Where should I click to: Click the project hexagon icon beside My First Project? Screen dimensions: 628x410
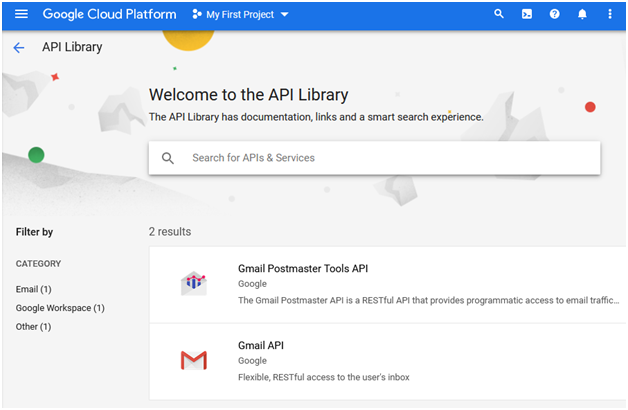pyautogui.click(x=197, y=14)
